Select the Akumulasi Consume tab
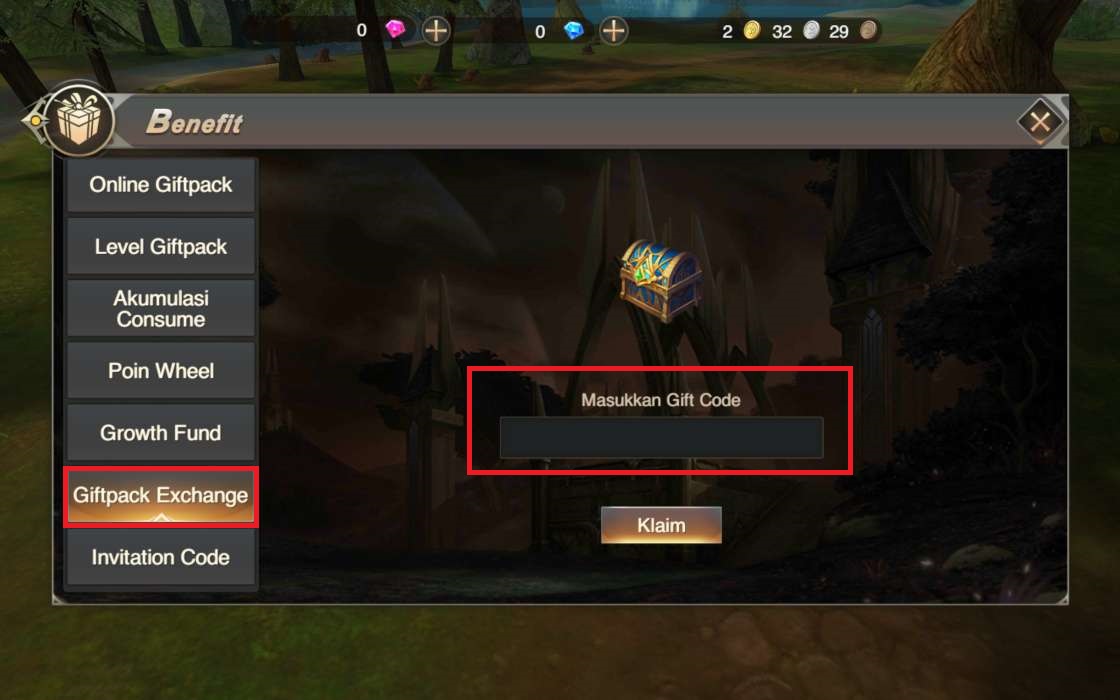The image size is (1120, 700). [161, 309]
